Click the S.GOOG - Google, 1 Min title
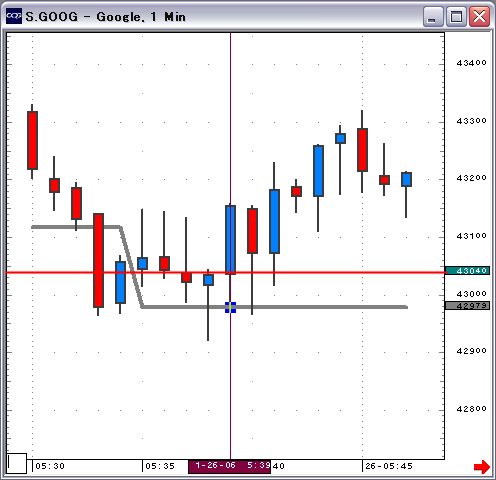 pos(105,17)
